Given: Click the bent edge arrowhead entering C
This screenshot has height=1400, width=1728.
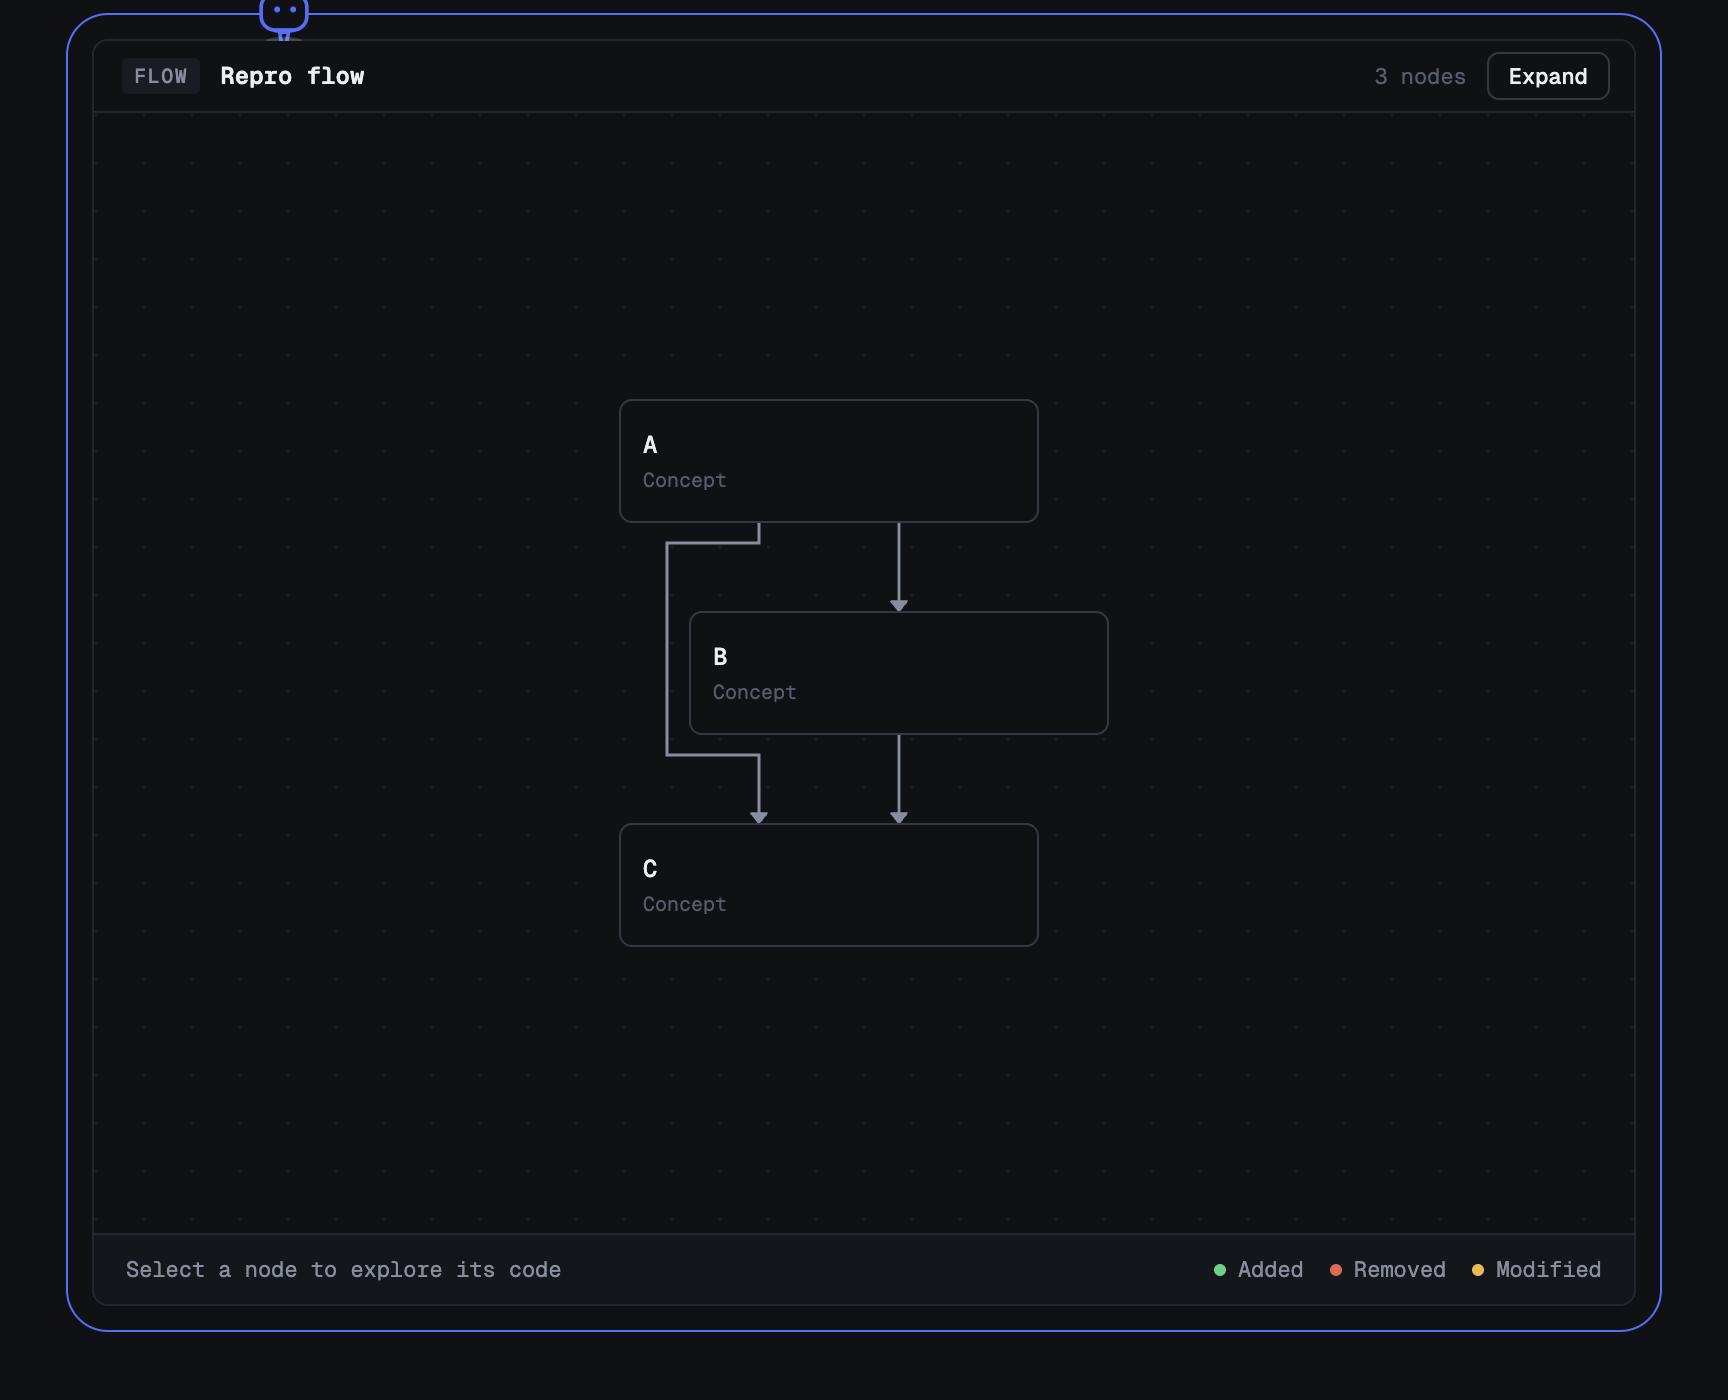Looking at the screenshot, I should 758,817.
